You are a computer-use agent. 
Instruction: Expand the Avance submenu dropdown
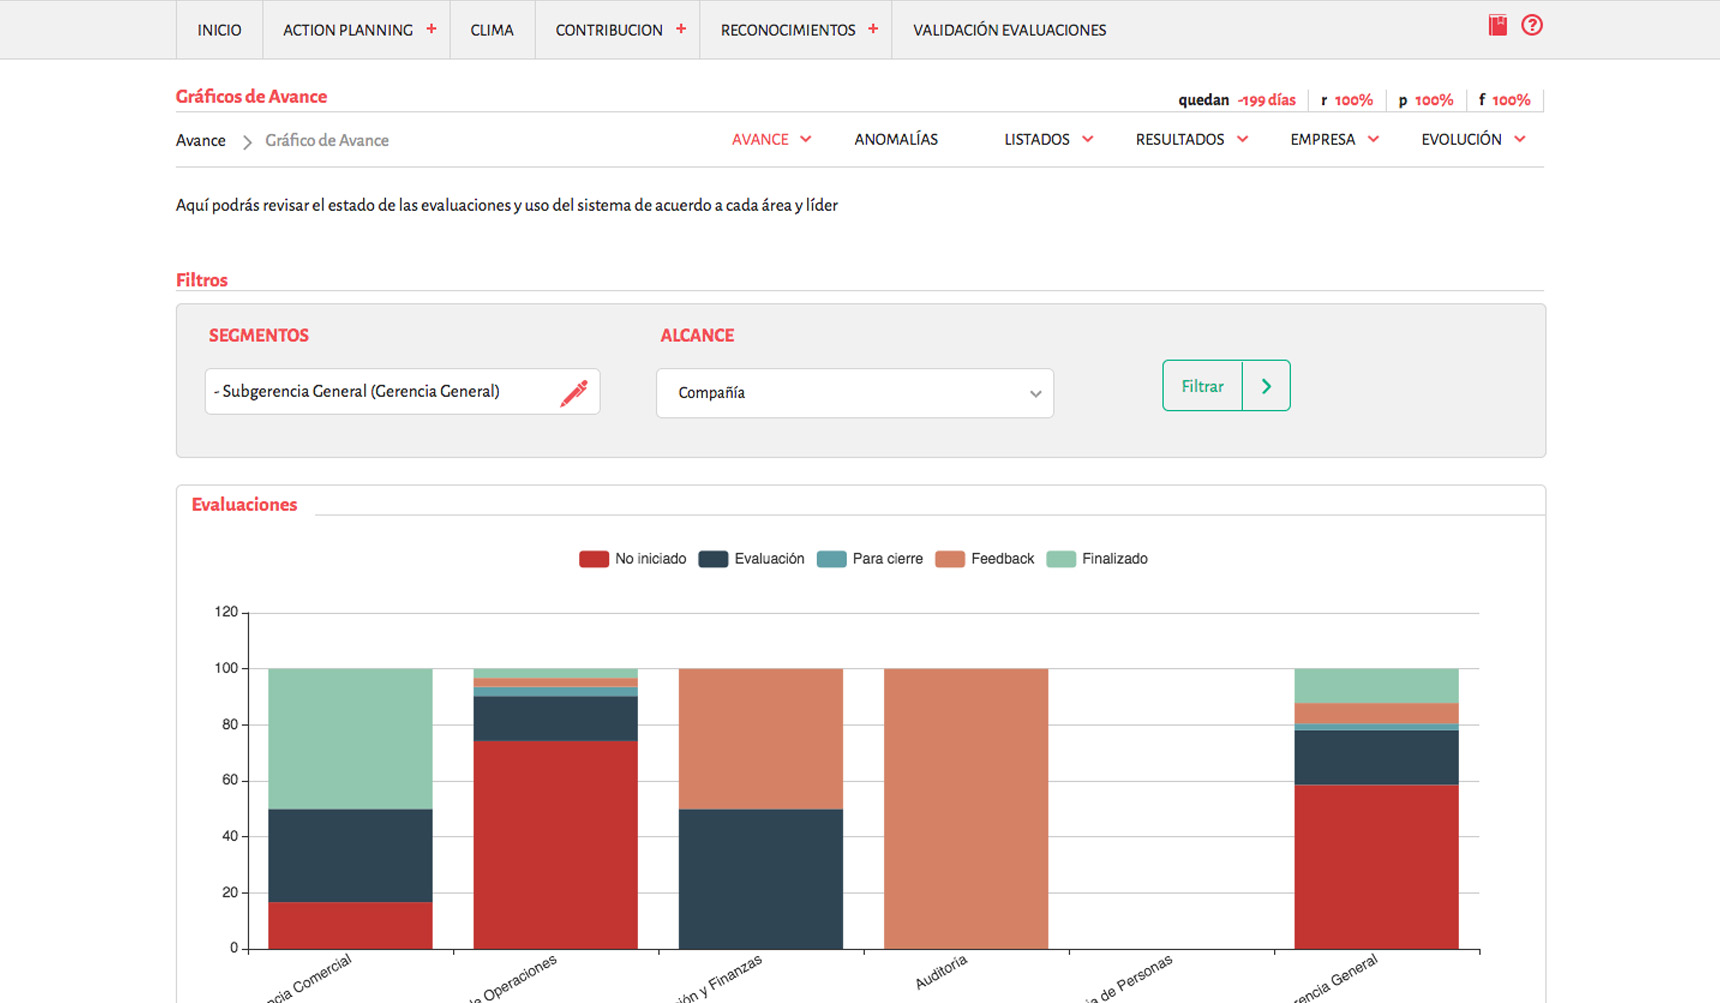tap(771, 139)
